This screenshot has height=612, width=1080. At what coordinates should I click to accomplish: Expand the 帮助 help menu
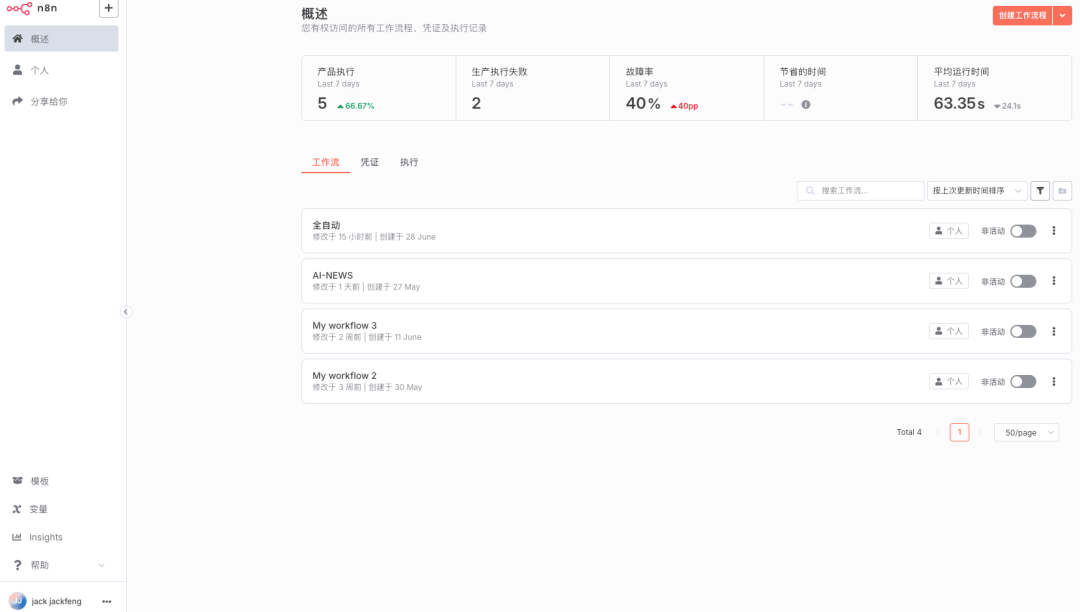coord(61,565)
